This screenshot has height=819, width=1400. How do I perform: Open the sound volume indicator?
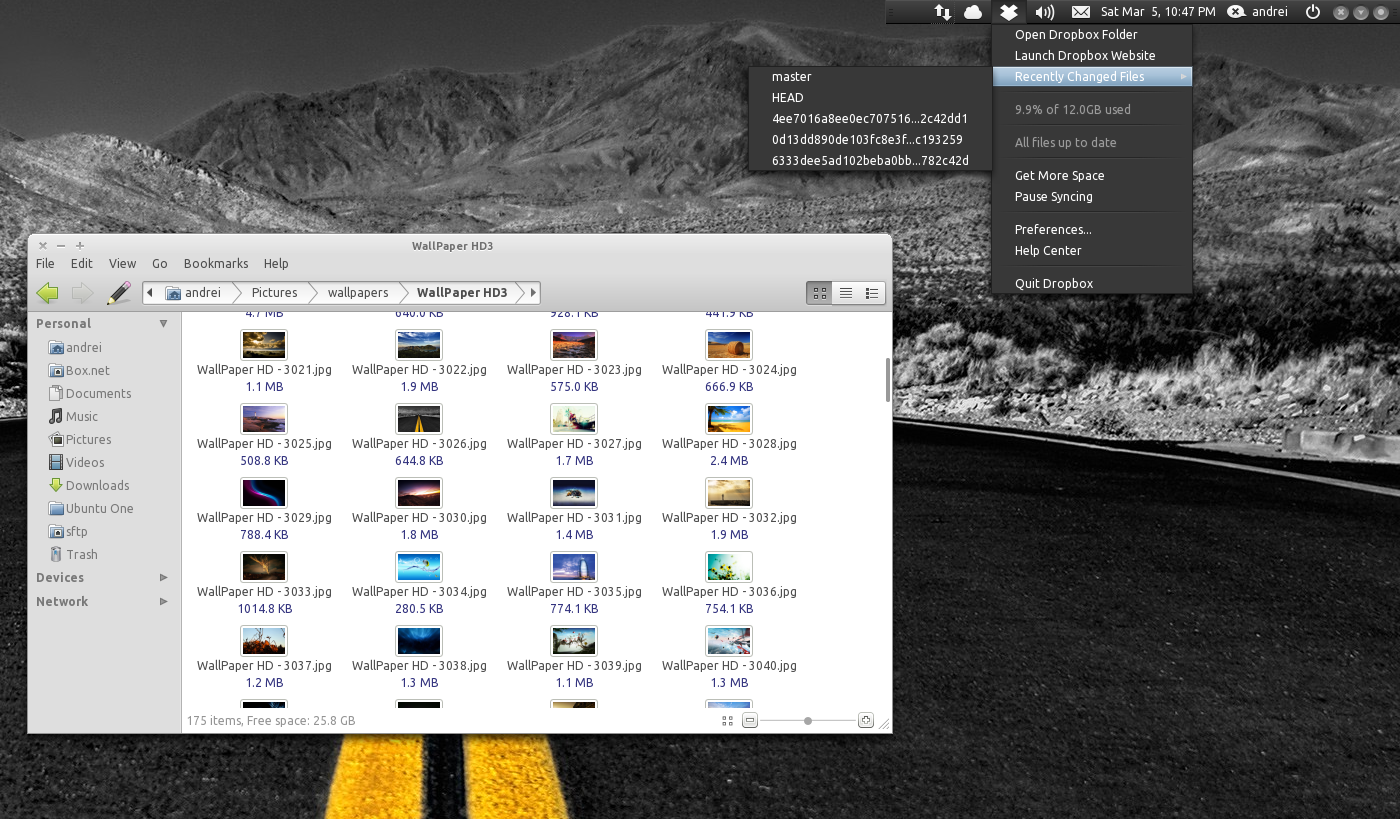(1045, 12)
